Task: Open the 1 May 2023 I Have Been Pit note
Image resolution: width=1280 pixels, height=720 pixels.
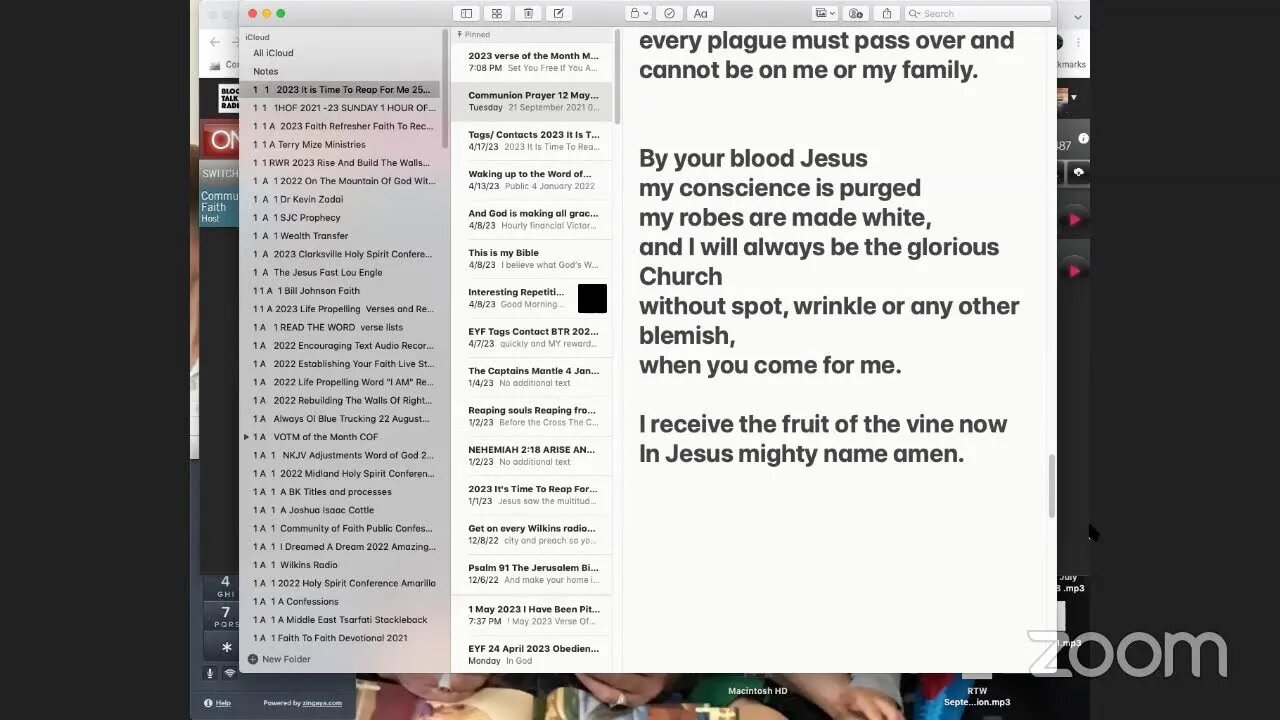Action: pyautogui.click(x=533, y=614)
